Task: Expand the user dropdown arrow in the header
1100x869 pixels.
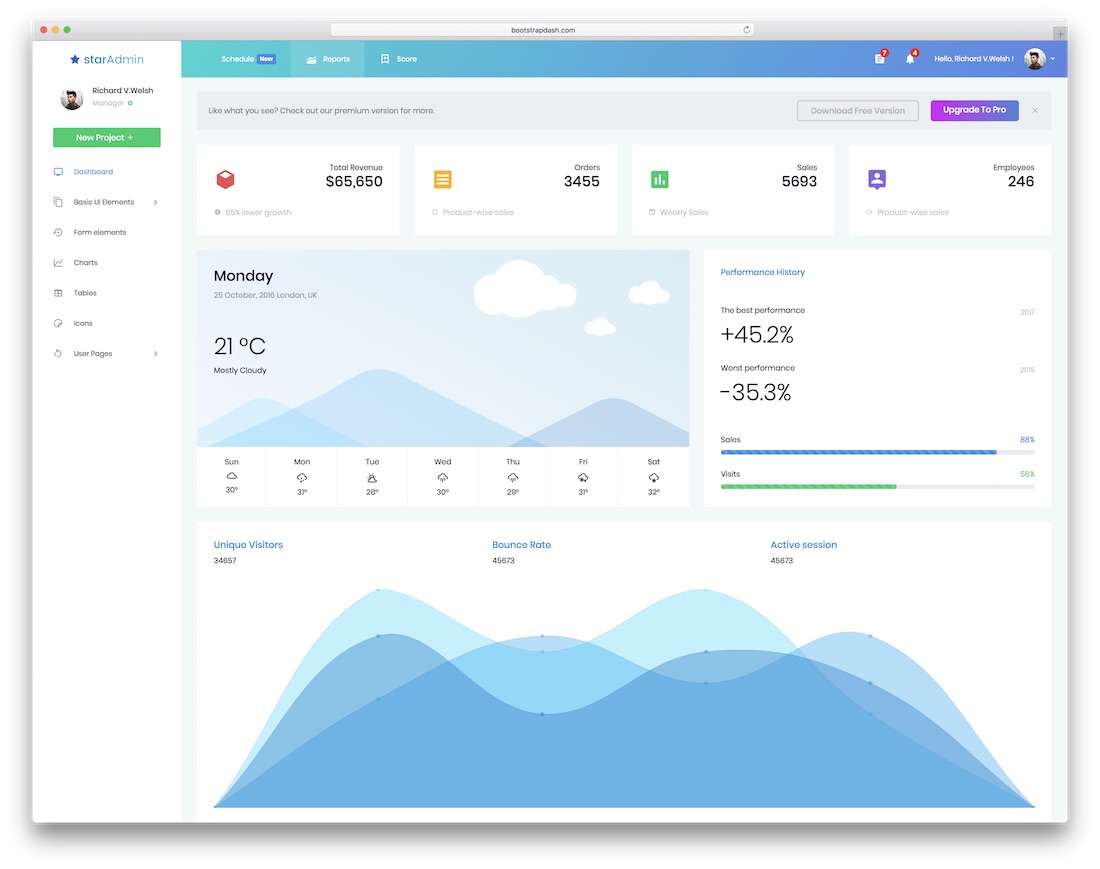Action: [1053, 59]
